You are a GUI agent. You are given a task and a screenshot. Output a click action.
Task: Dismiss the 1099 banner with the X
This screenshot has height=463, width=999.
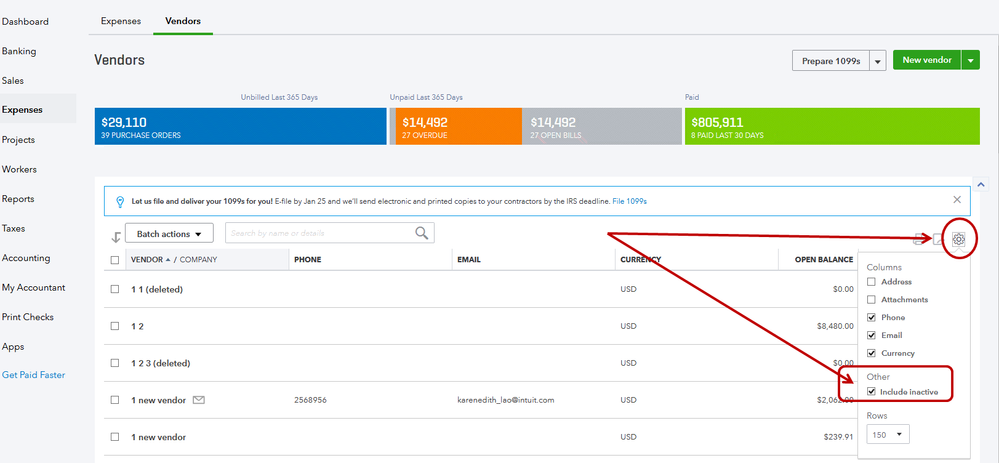tap(957, 199)
